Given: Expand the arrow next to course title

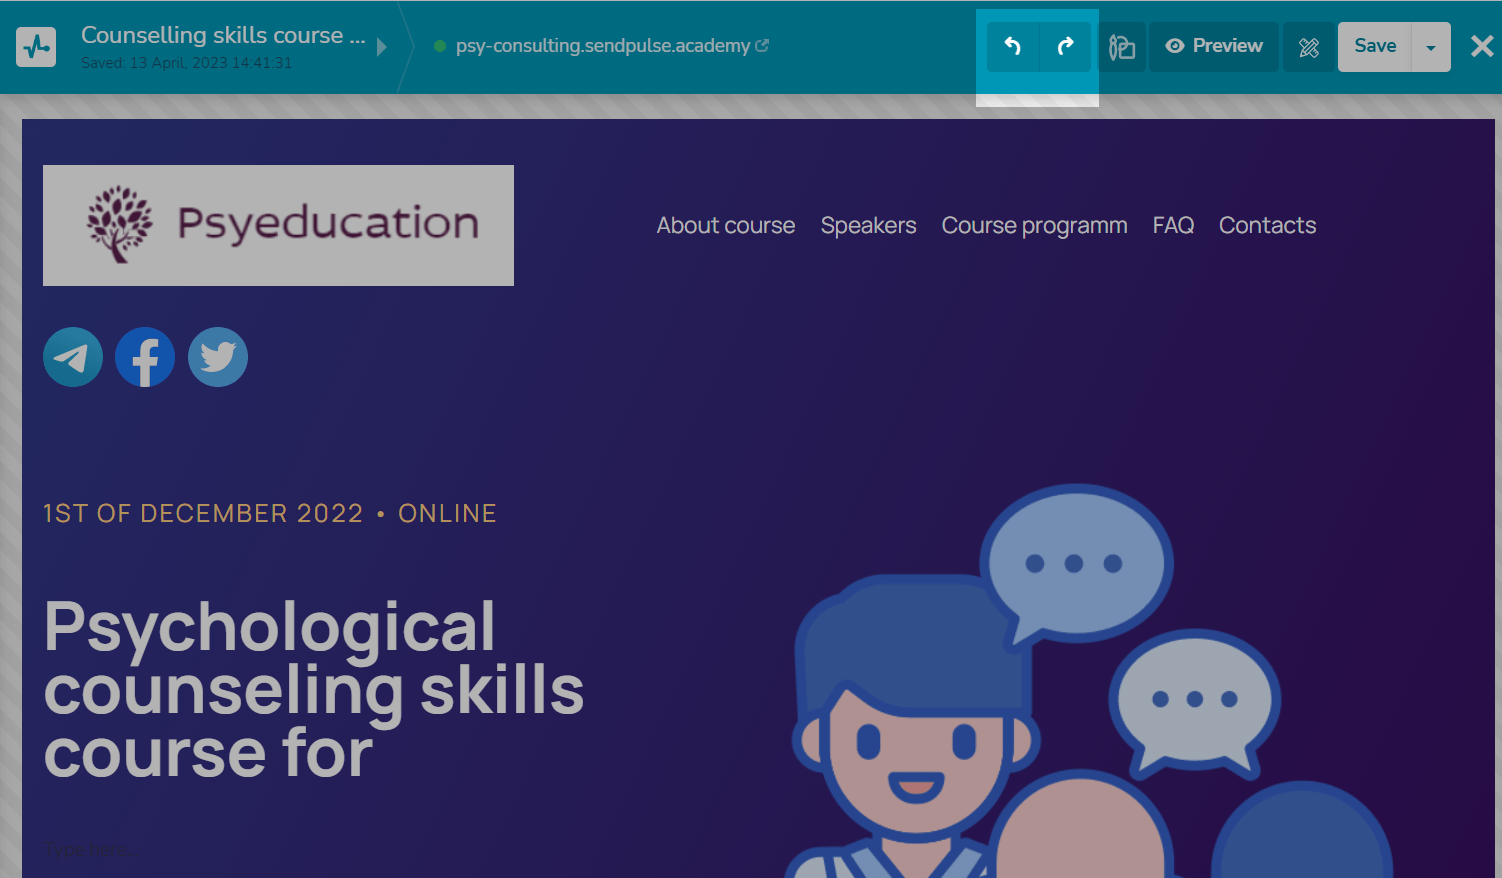Looking at the screenshot, I should (x=381, y=47).
